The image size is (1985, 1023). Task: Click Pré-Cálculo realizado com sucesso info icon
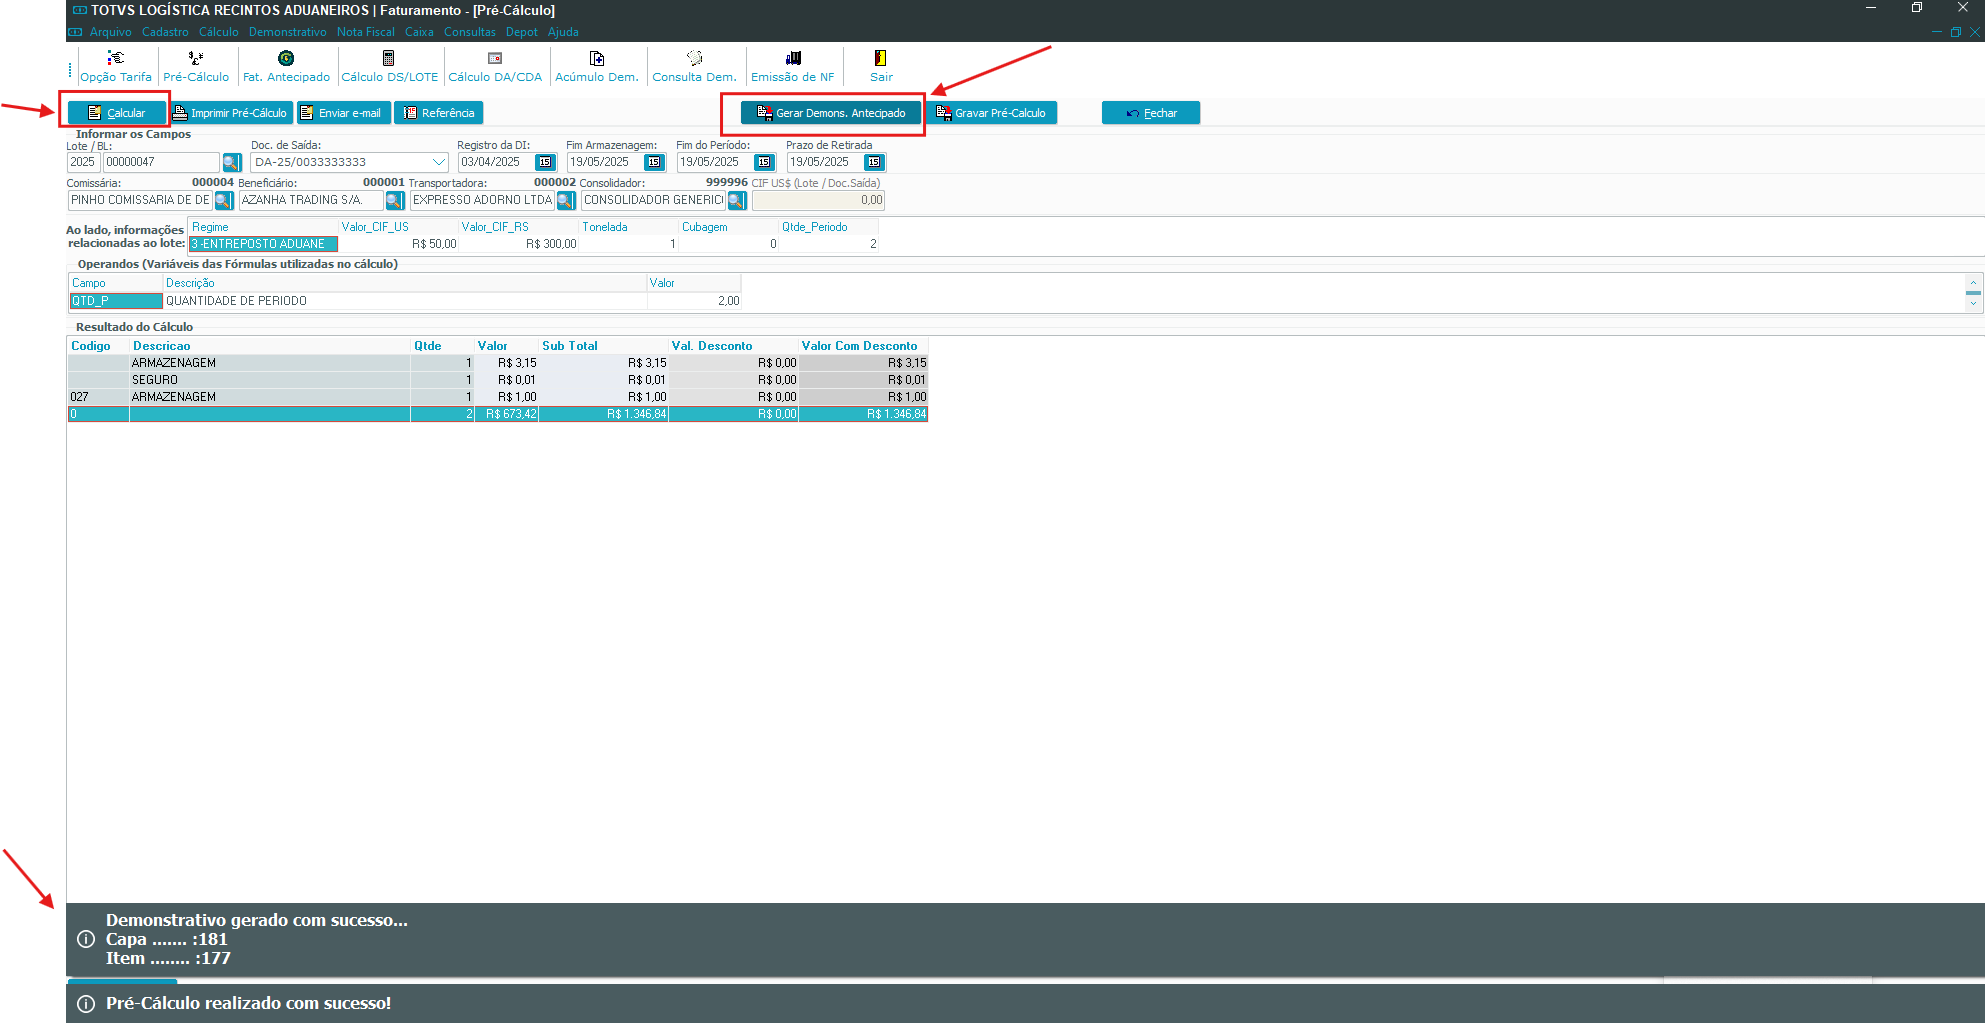[x=86, y=1004]
